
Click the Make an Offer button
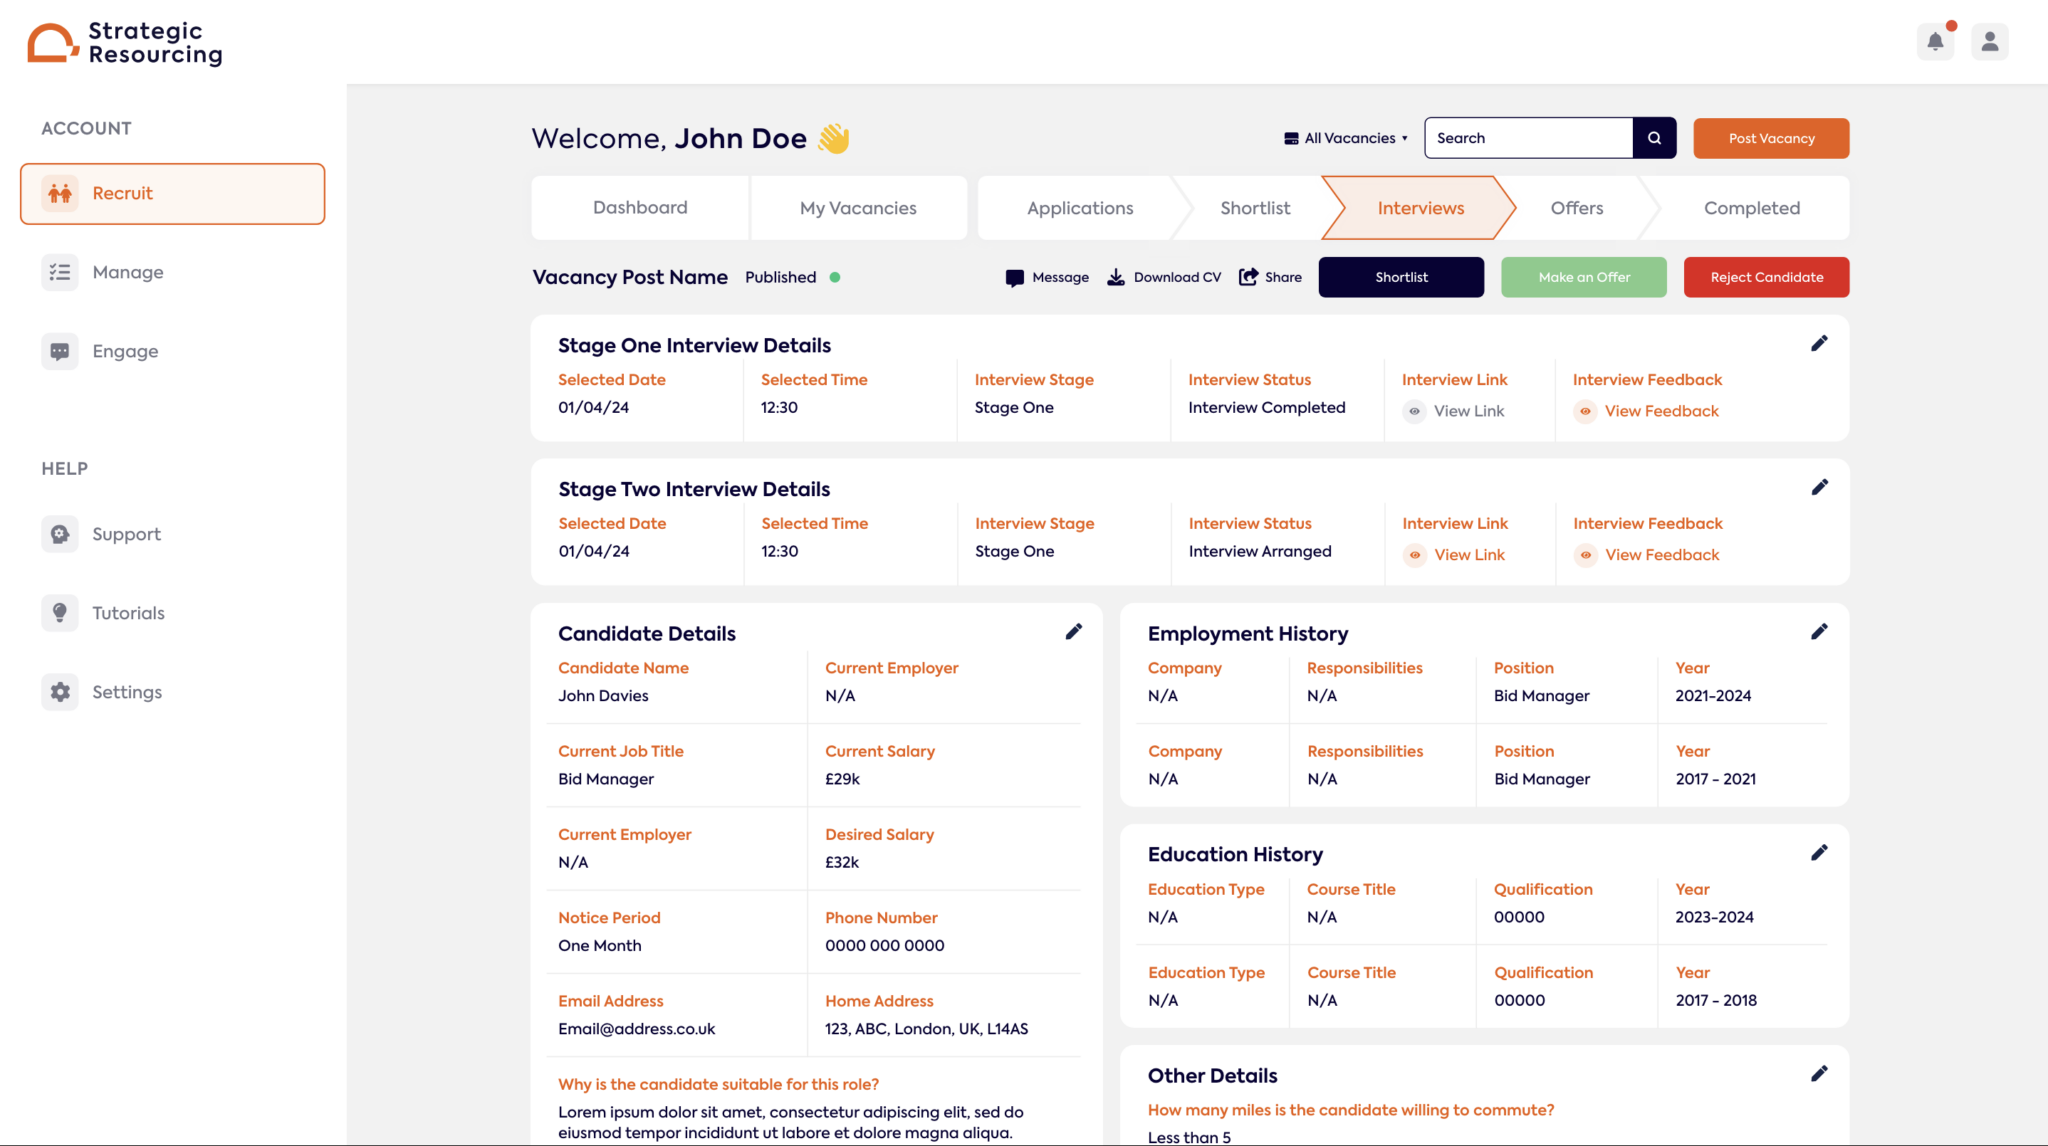point(1583,277)
